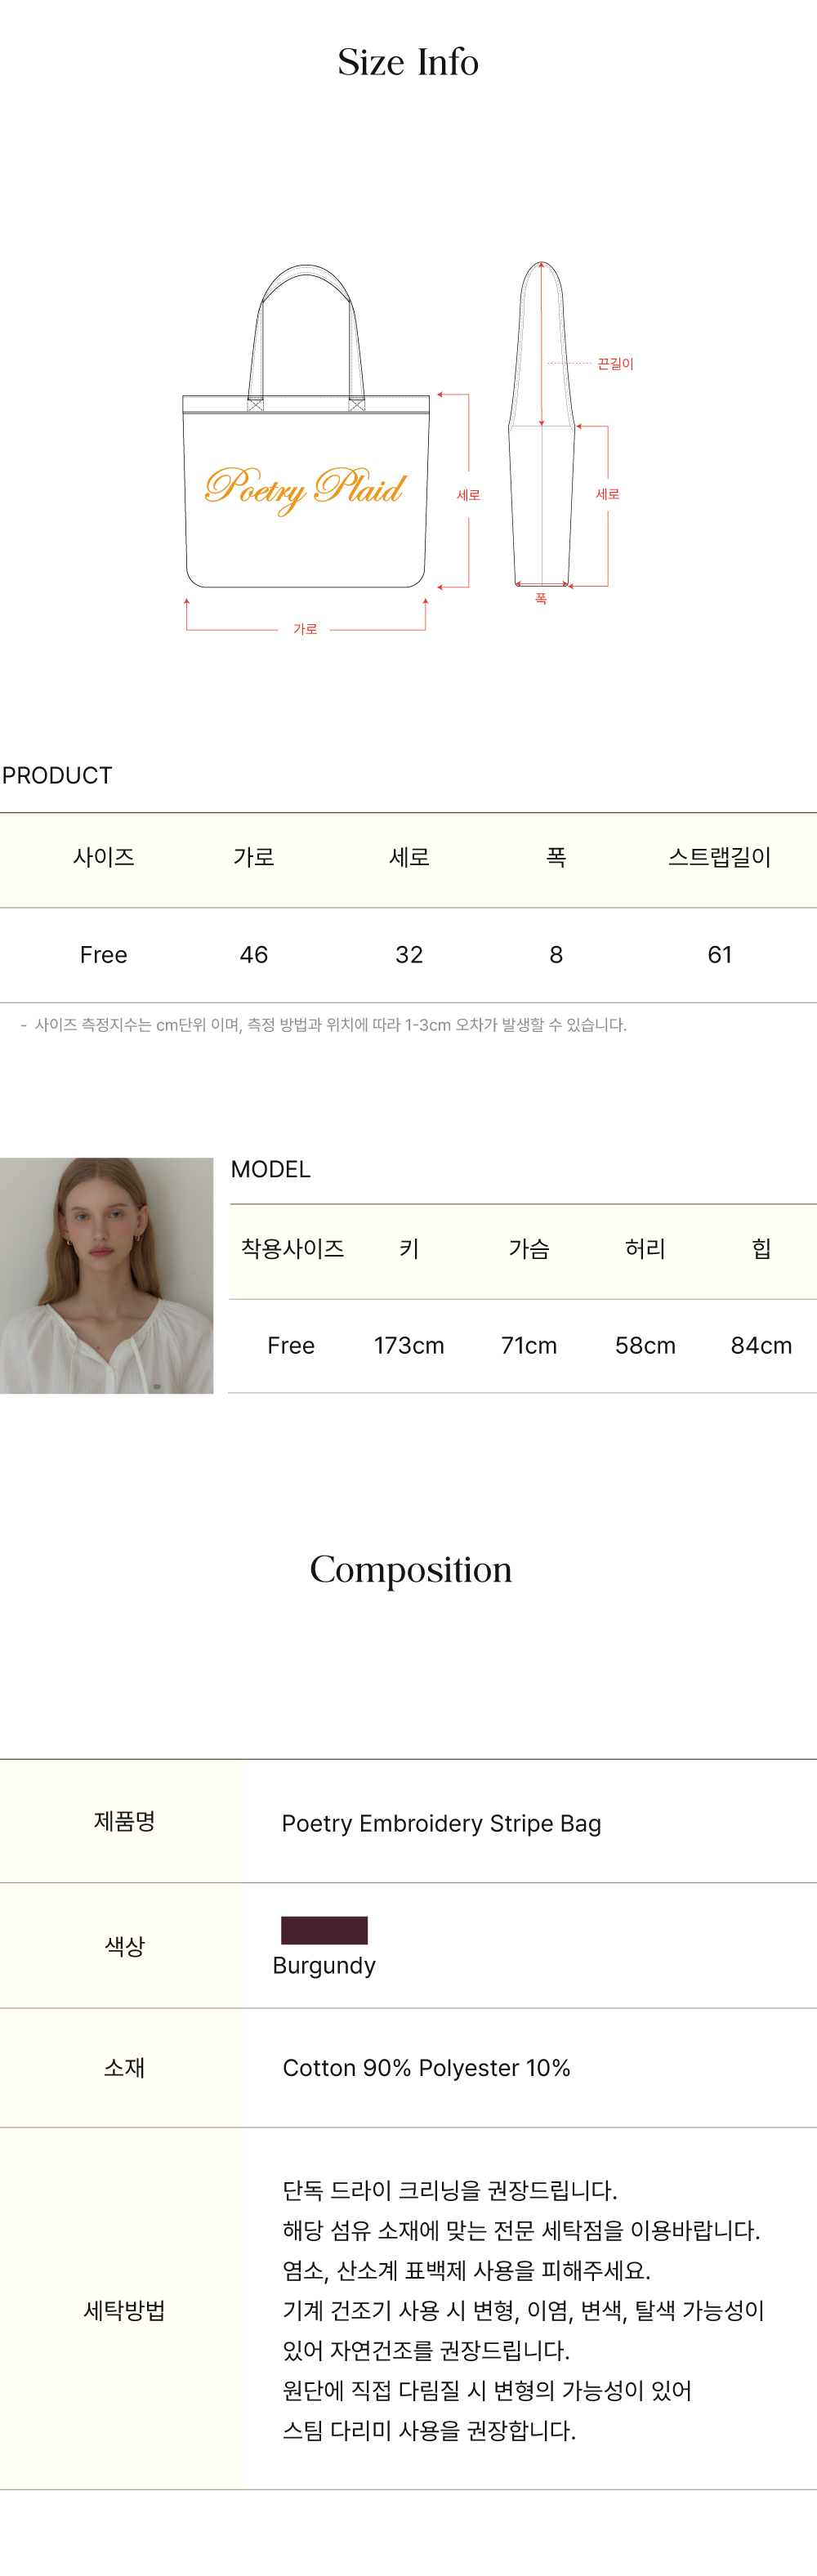Screen dimensions: 817x2576
Task: Click the 스트랩길이 column header
Action: (x=719, y=857)
